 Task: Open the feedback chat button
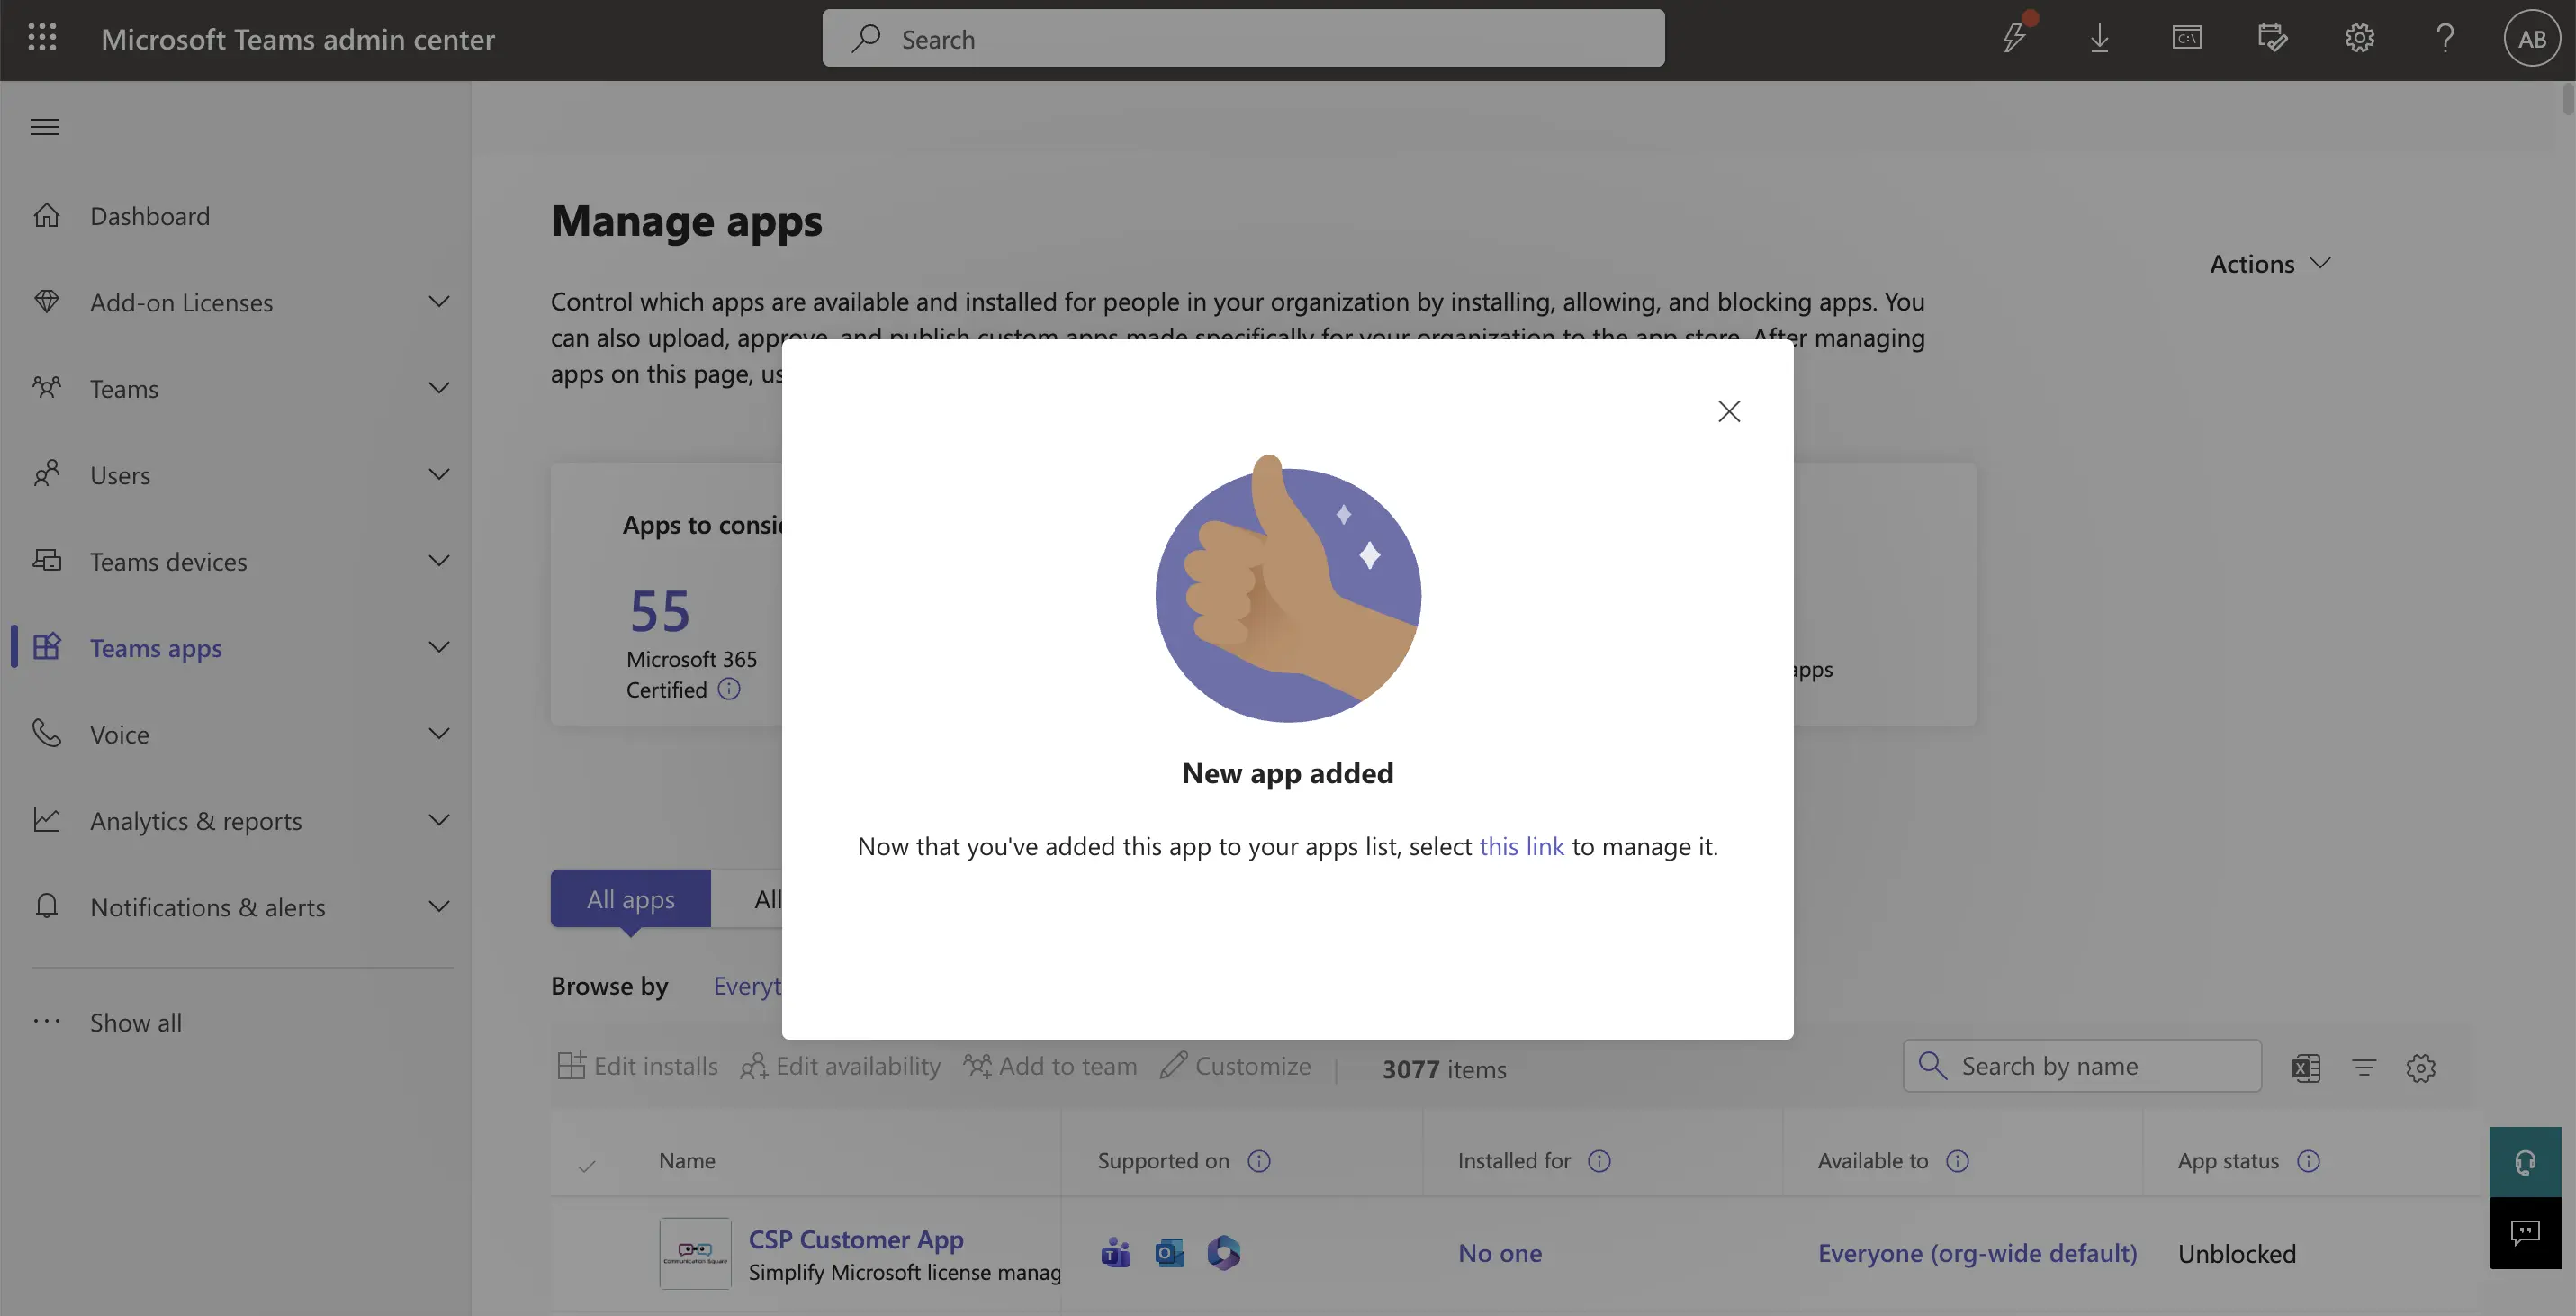[2525, 1233]
